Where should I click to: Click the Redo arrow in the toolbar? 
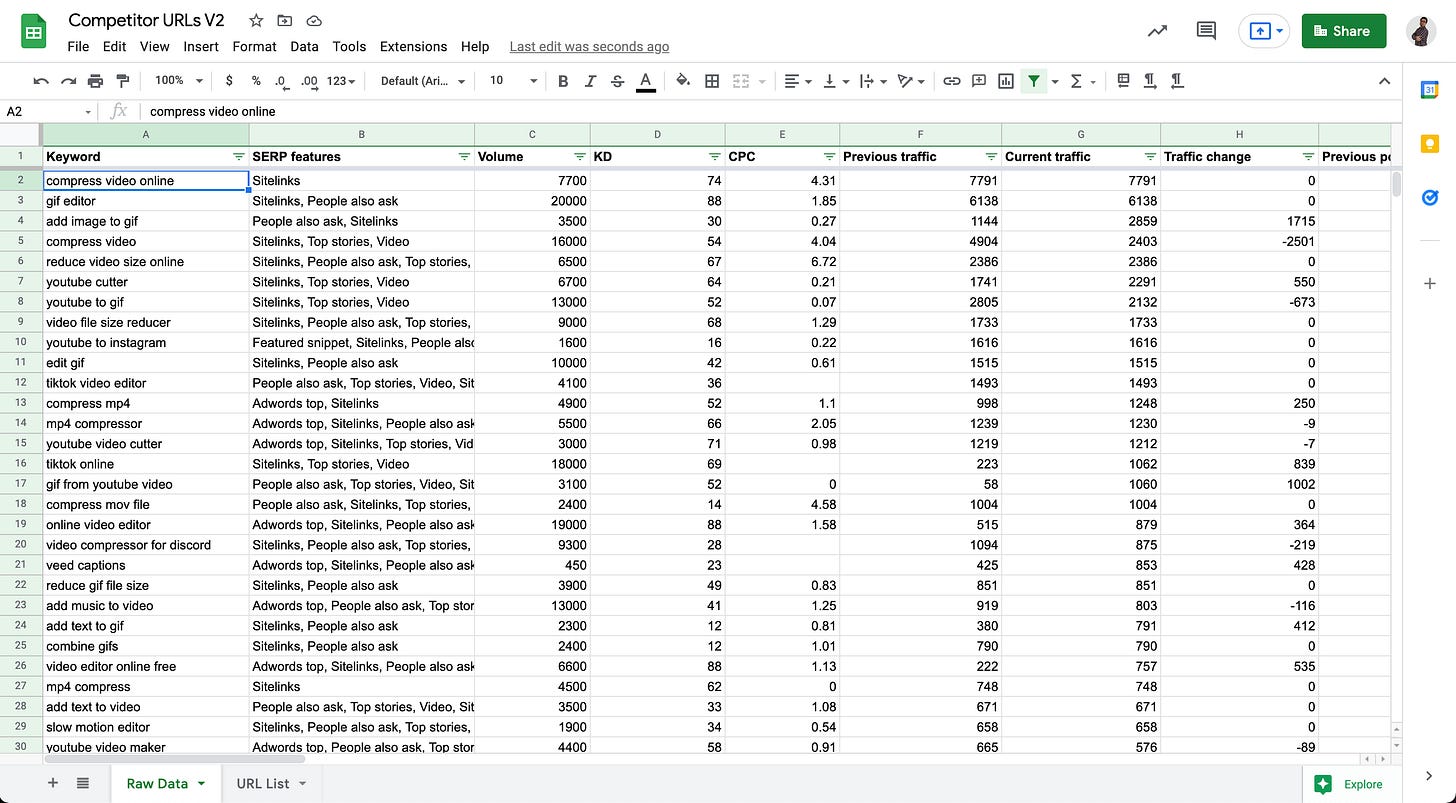click(x=68, y=81)
